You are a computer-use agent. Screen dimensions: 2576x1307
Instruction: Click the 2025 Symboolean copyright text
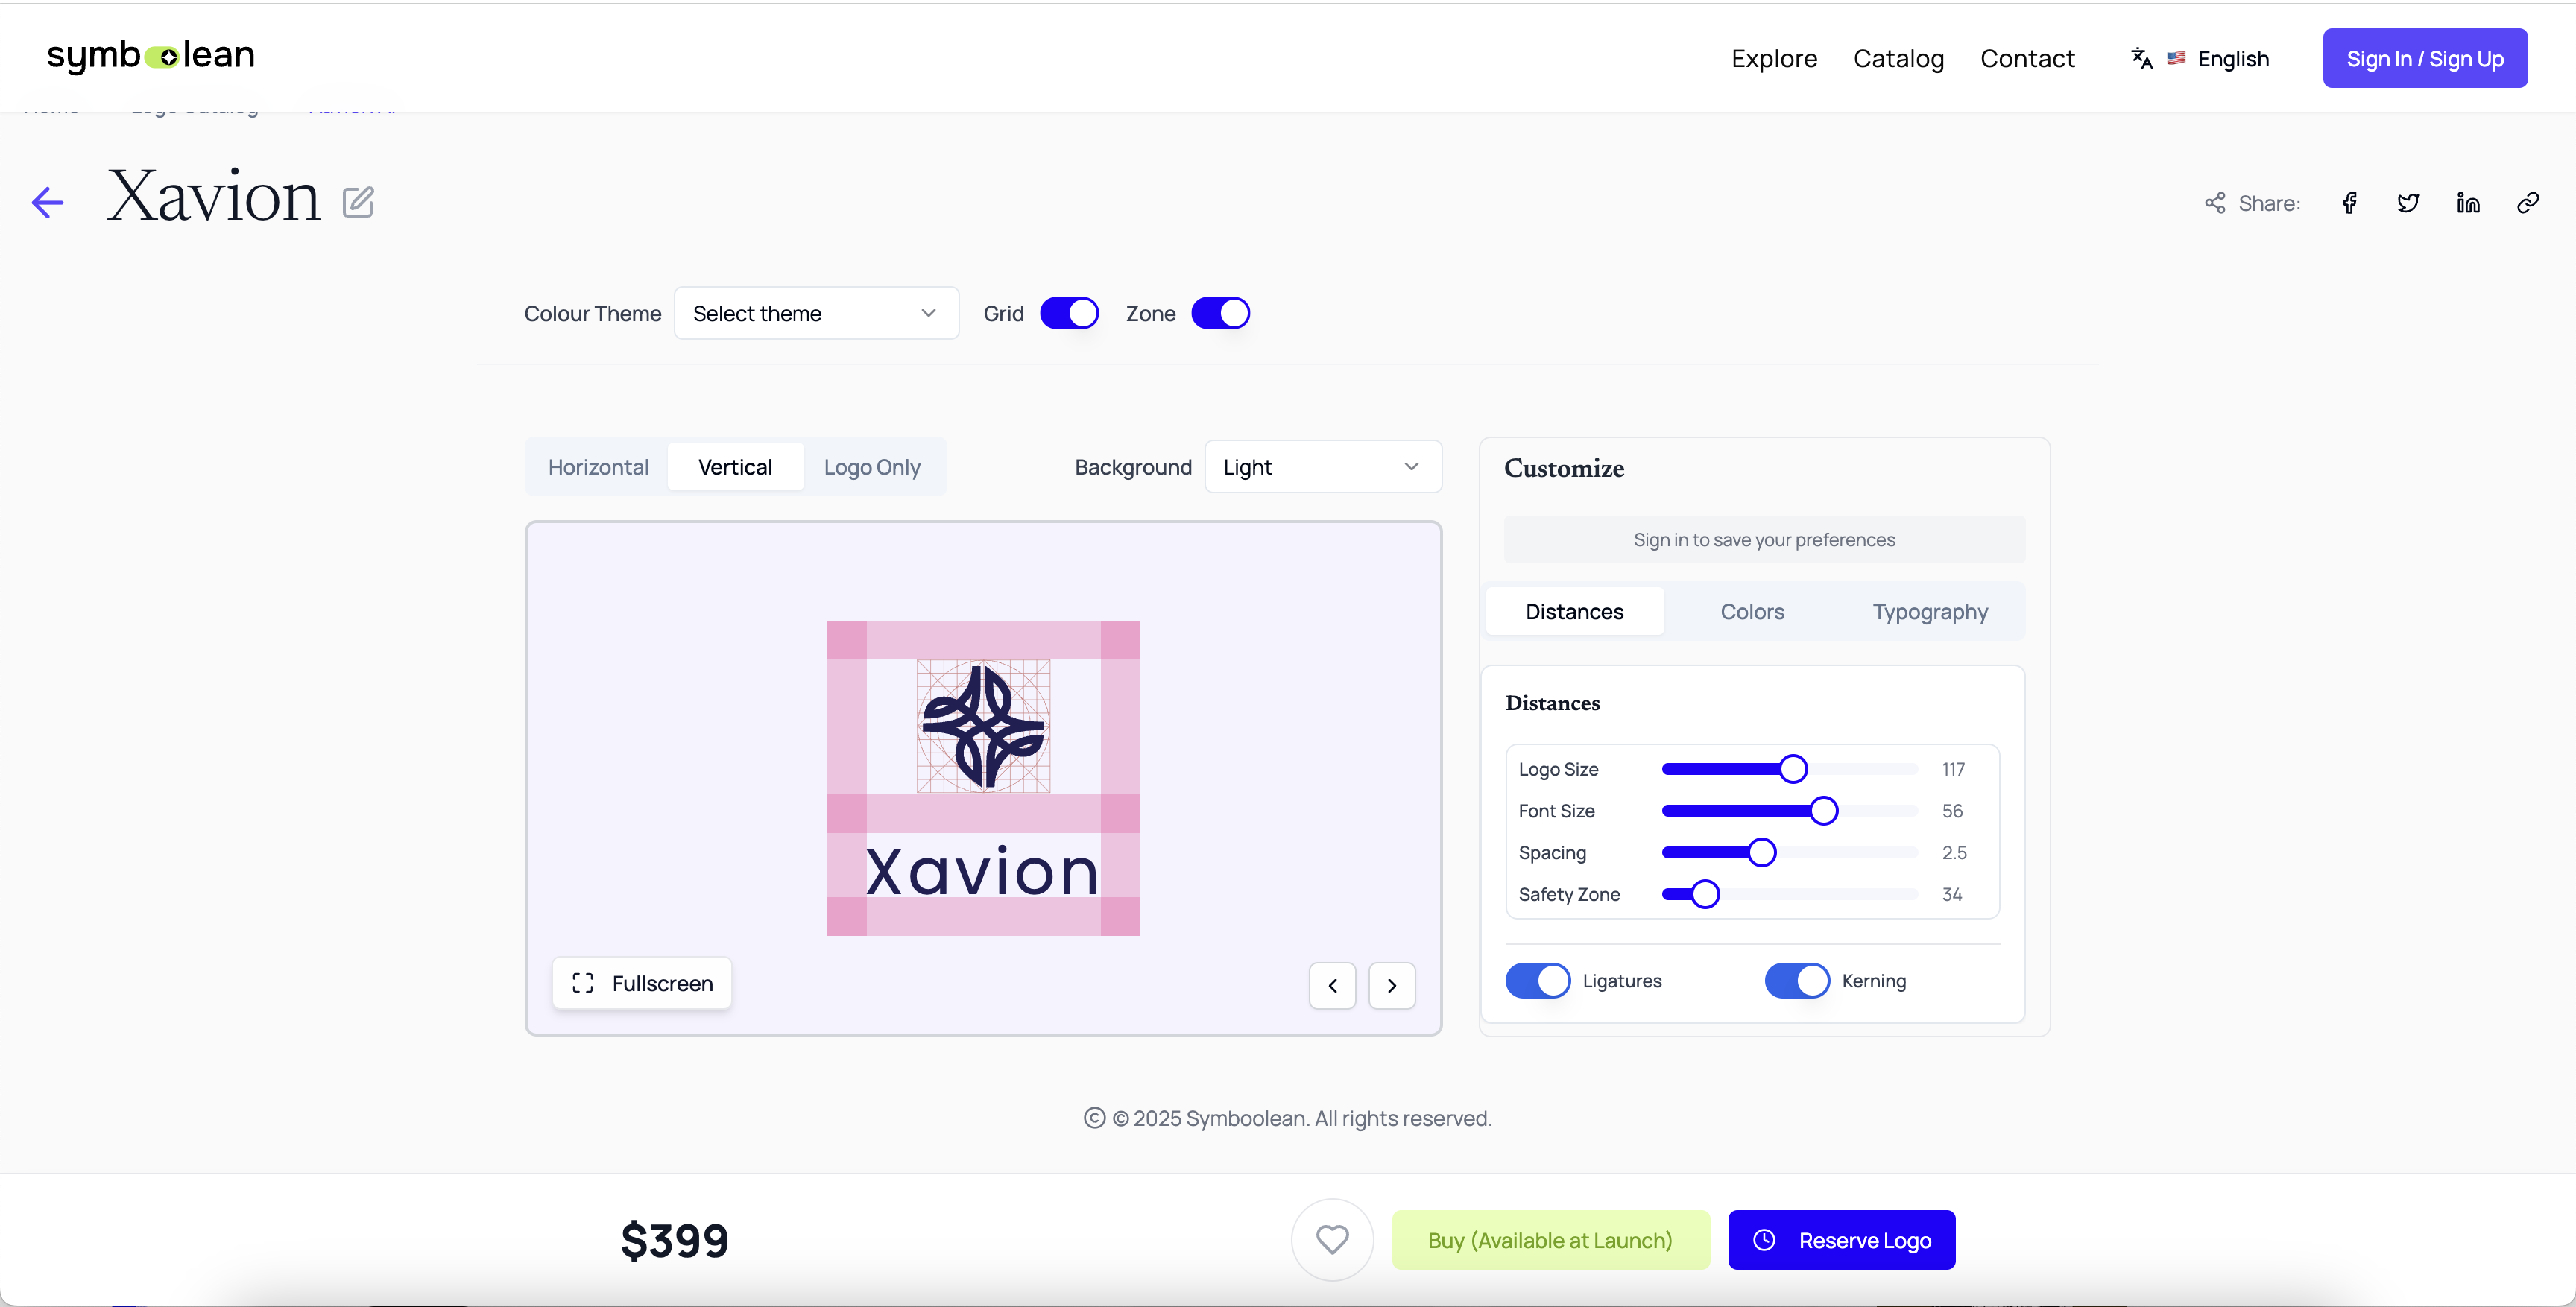pos(1301,1118)
